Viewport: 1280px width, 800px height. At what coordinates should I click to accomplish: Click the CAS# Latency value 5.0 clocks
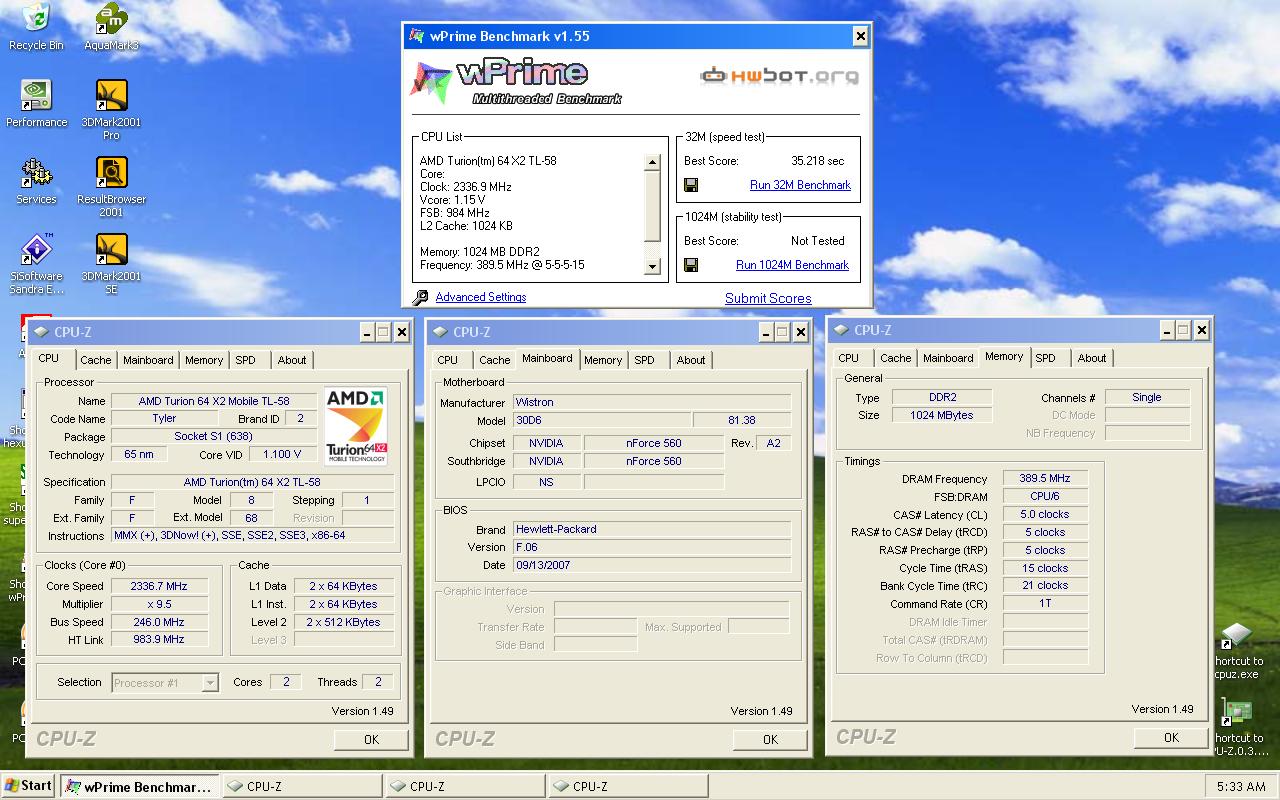[1045, 514]
